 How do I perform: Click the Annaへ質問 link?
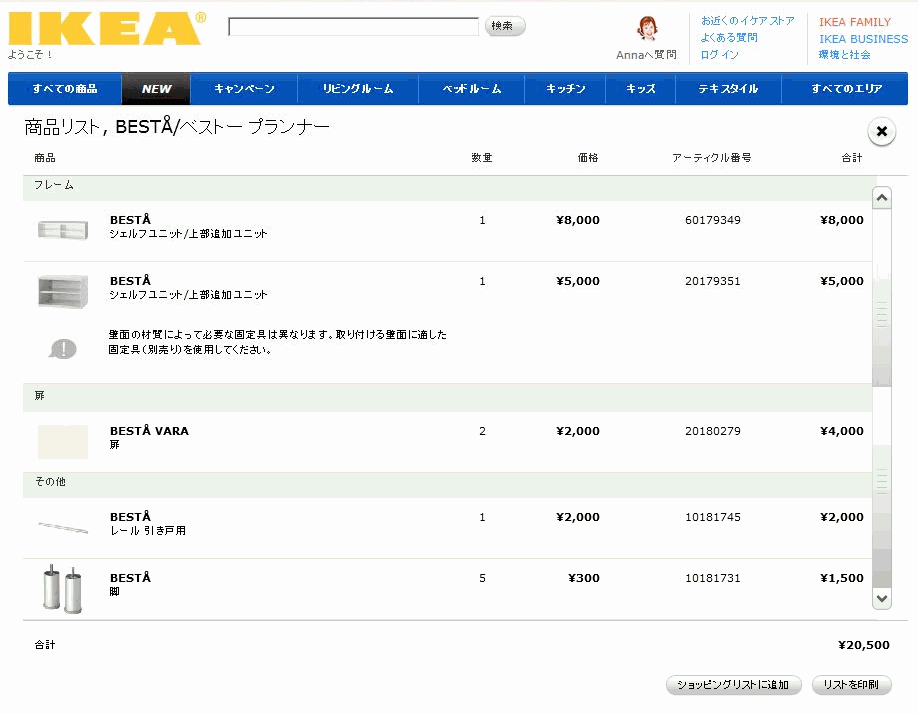(646, 55)
